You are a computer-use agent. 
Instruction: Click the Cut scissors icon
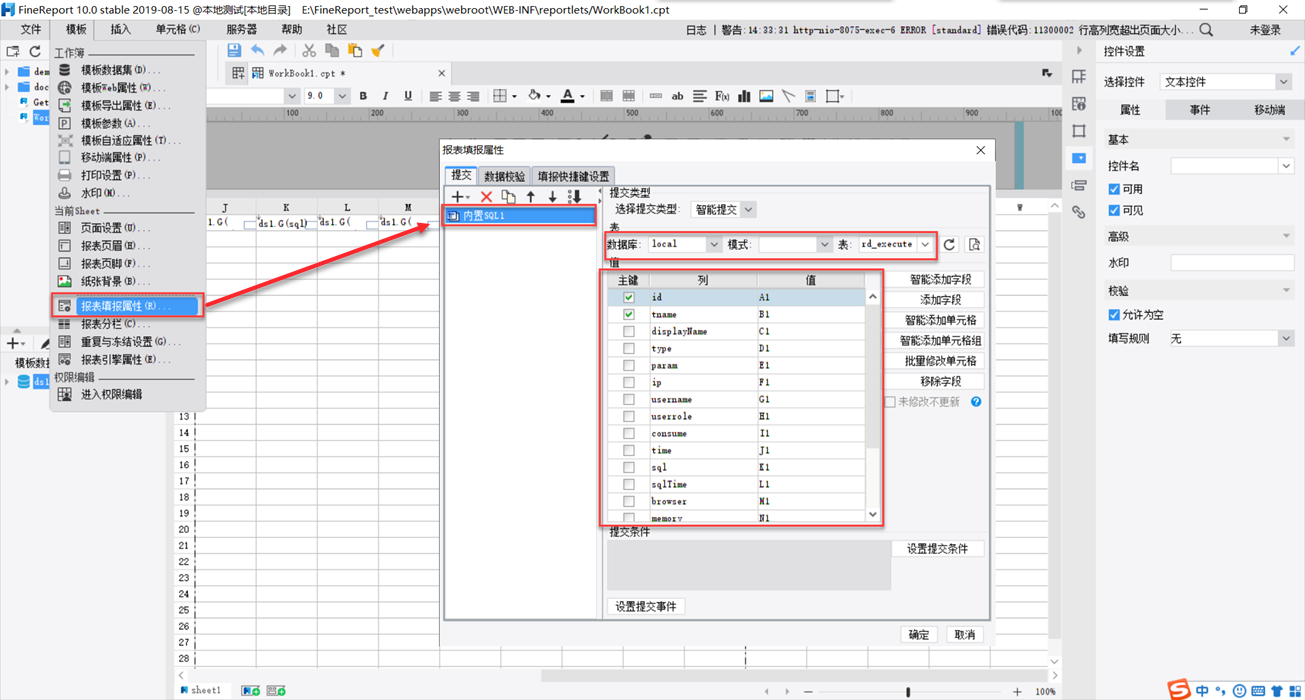click(x=309, y=50)
